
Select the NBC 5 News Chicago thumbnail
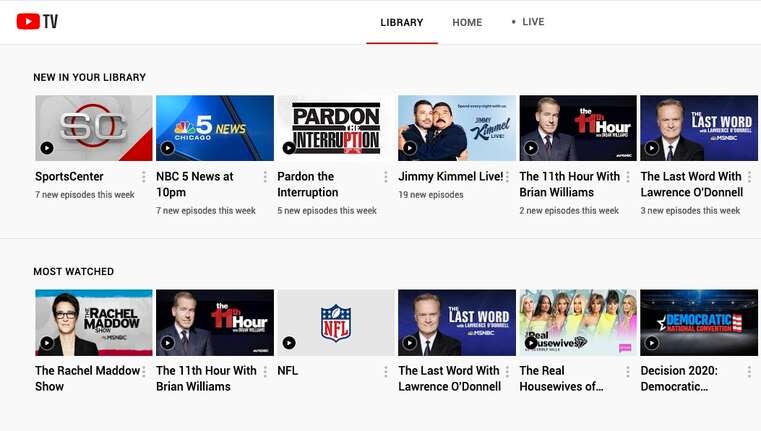(215, 128)
